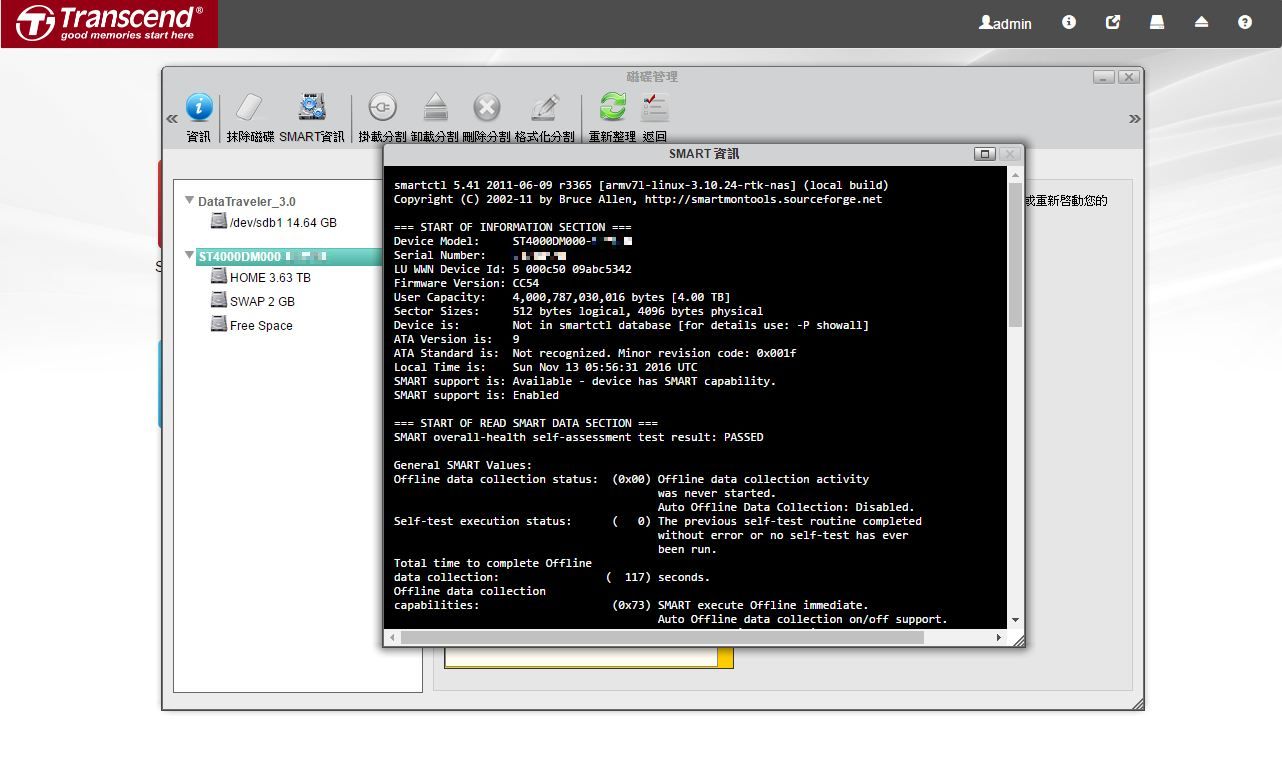
Task: Click the 'SMART support is: Enabled' line
Action: pos(476,395)
